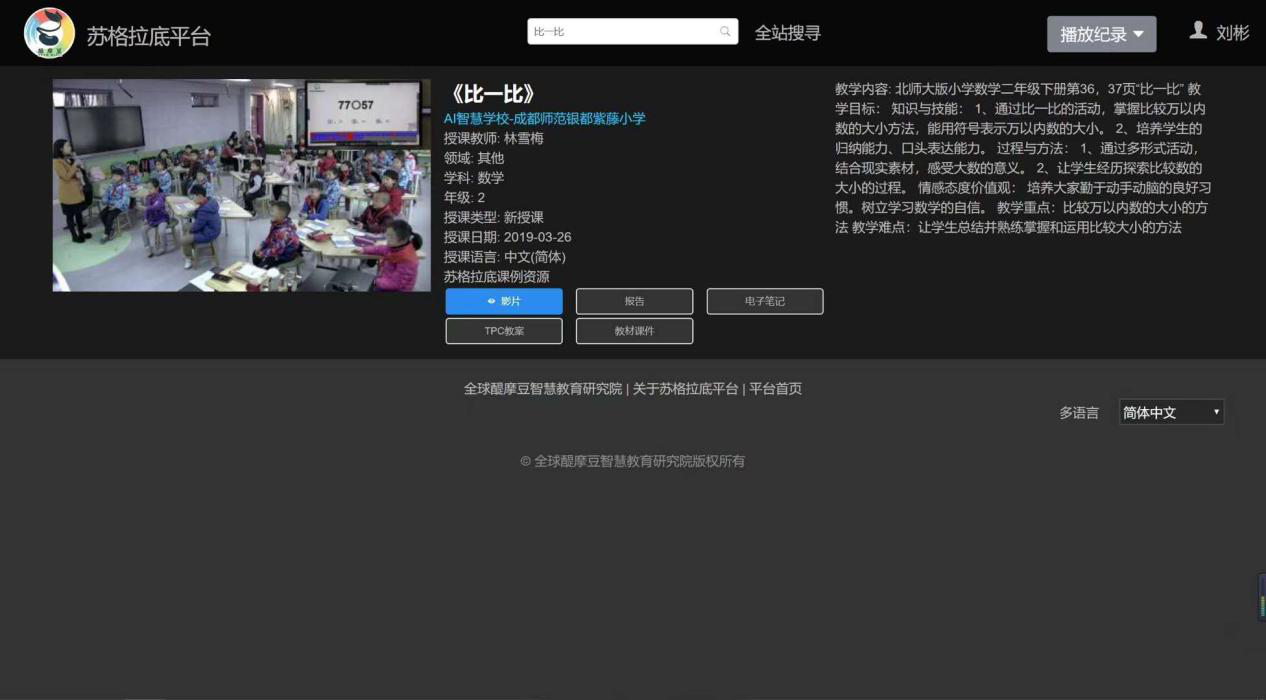Click the 全站搜寻 site-wide search button
1266x700 pixels.
[x=787, y=33]
